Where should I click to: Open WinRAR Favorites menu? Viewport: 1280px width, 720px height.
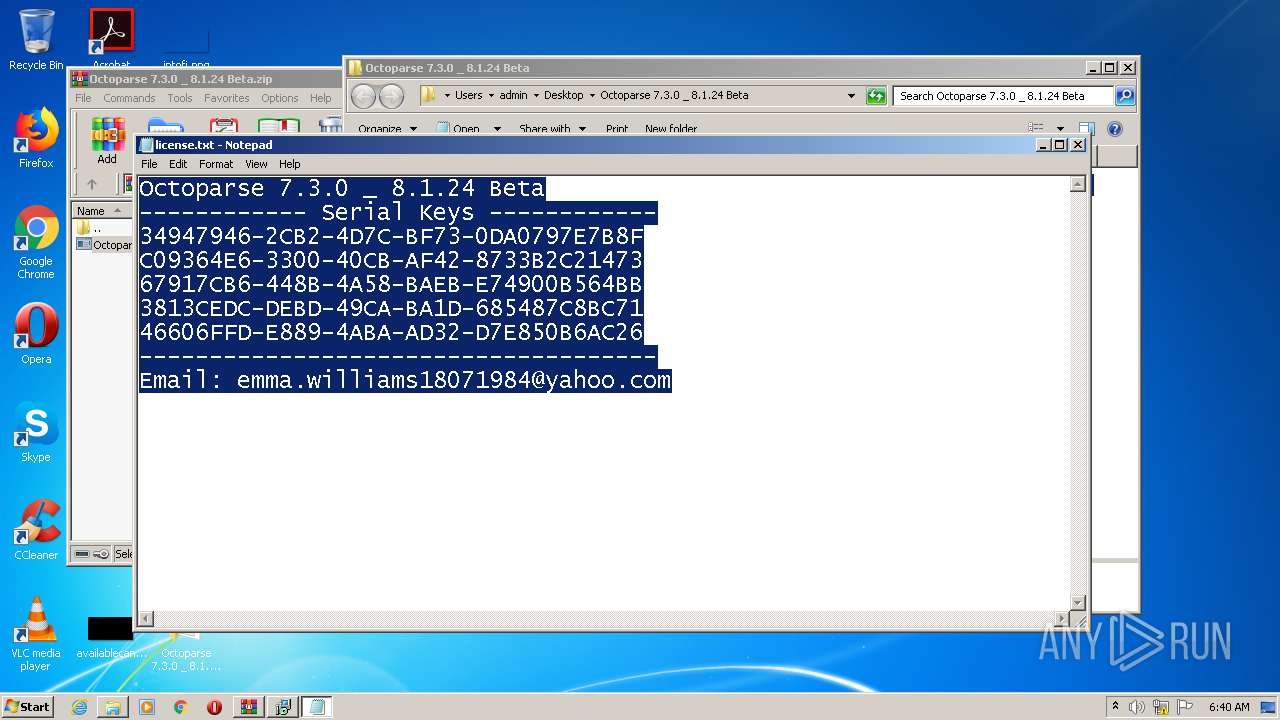[227, 98]
